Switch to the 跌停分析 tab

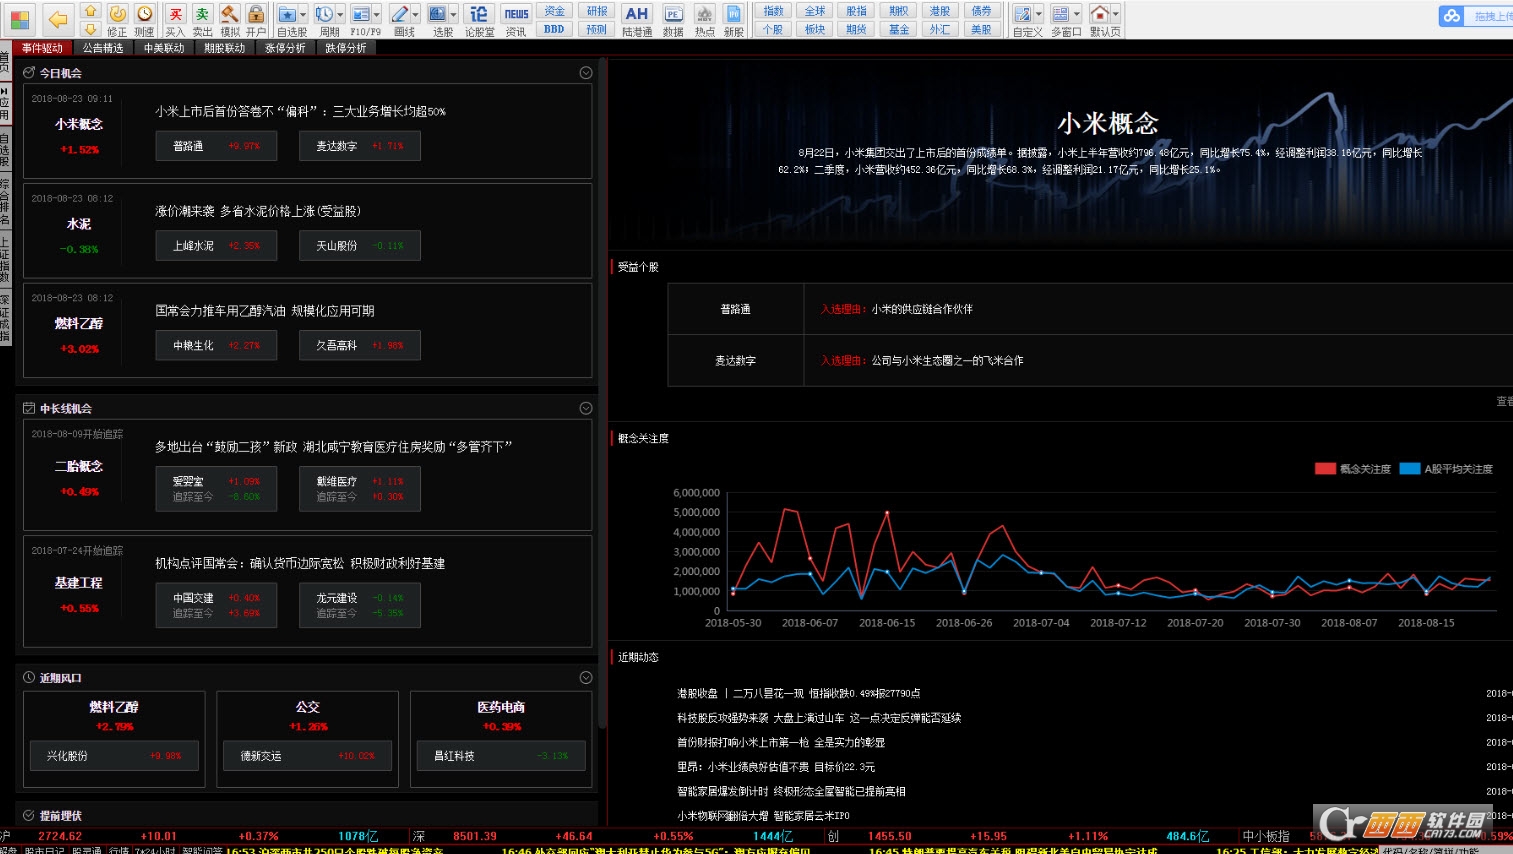(x=346, y=48)
